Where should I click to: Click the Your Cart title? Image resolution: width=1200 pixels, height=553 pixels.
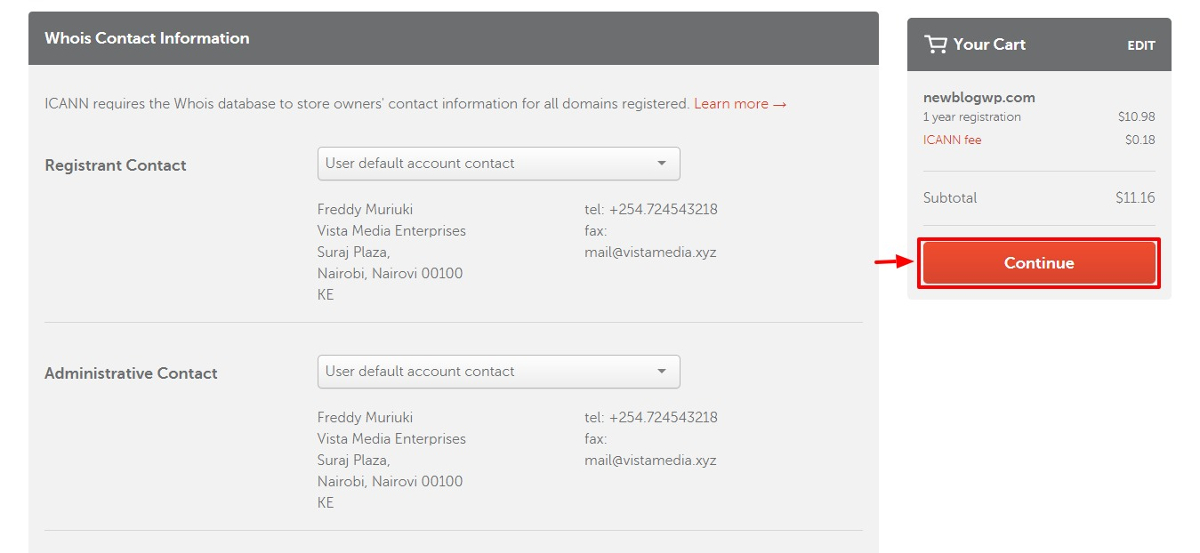pos(989,44)
